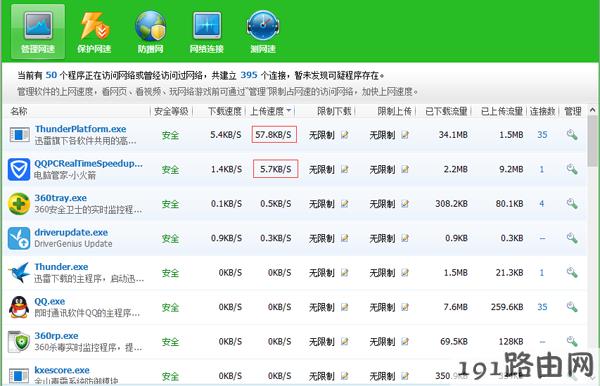Open kxescore.exe name link
This screenshot has width=600, height=386.
click(x=62, y=370)
